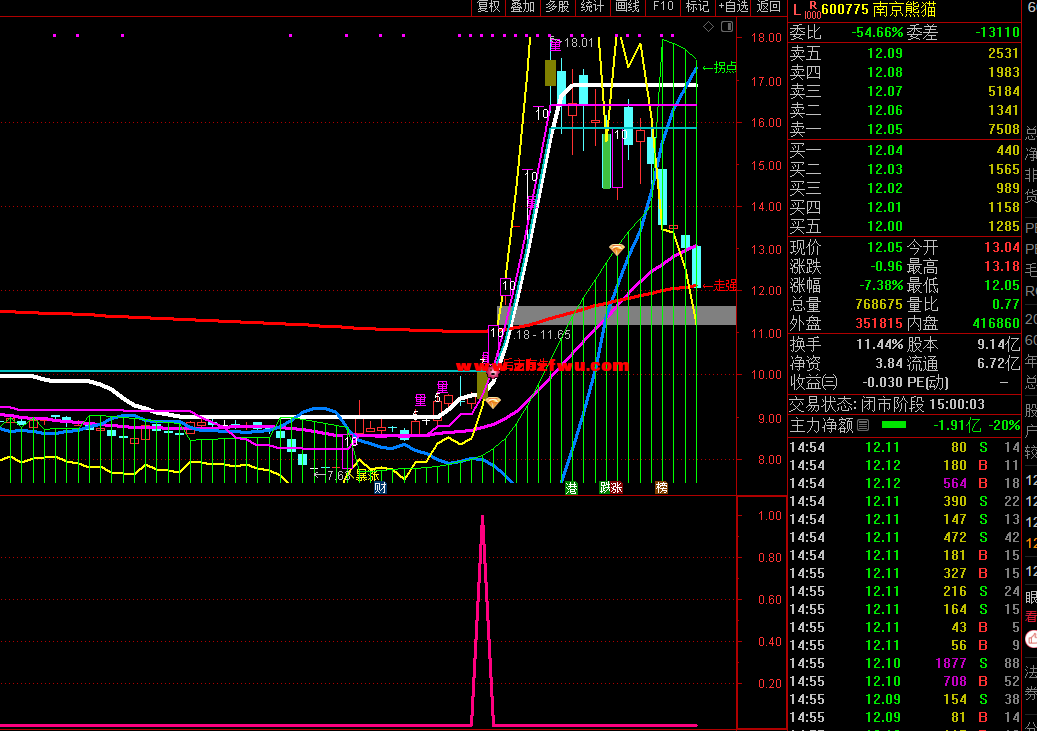Click the 现价 12.05 field
This screenshot has width=1037, height=731.
846,247
